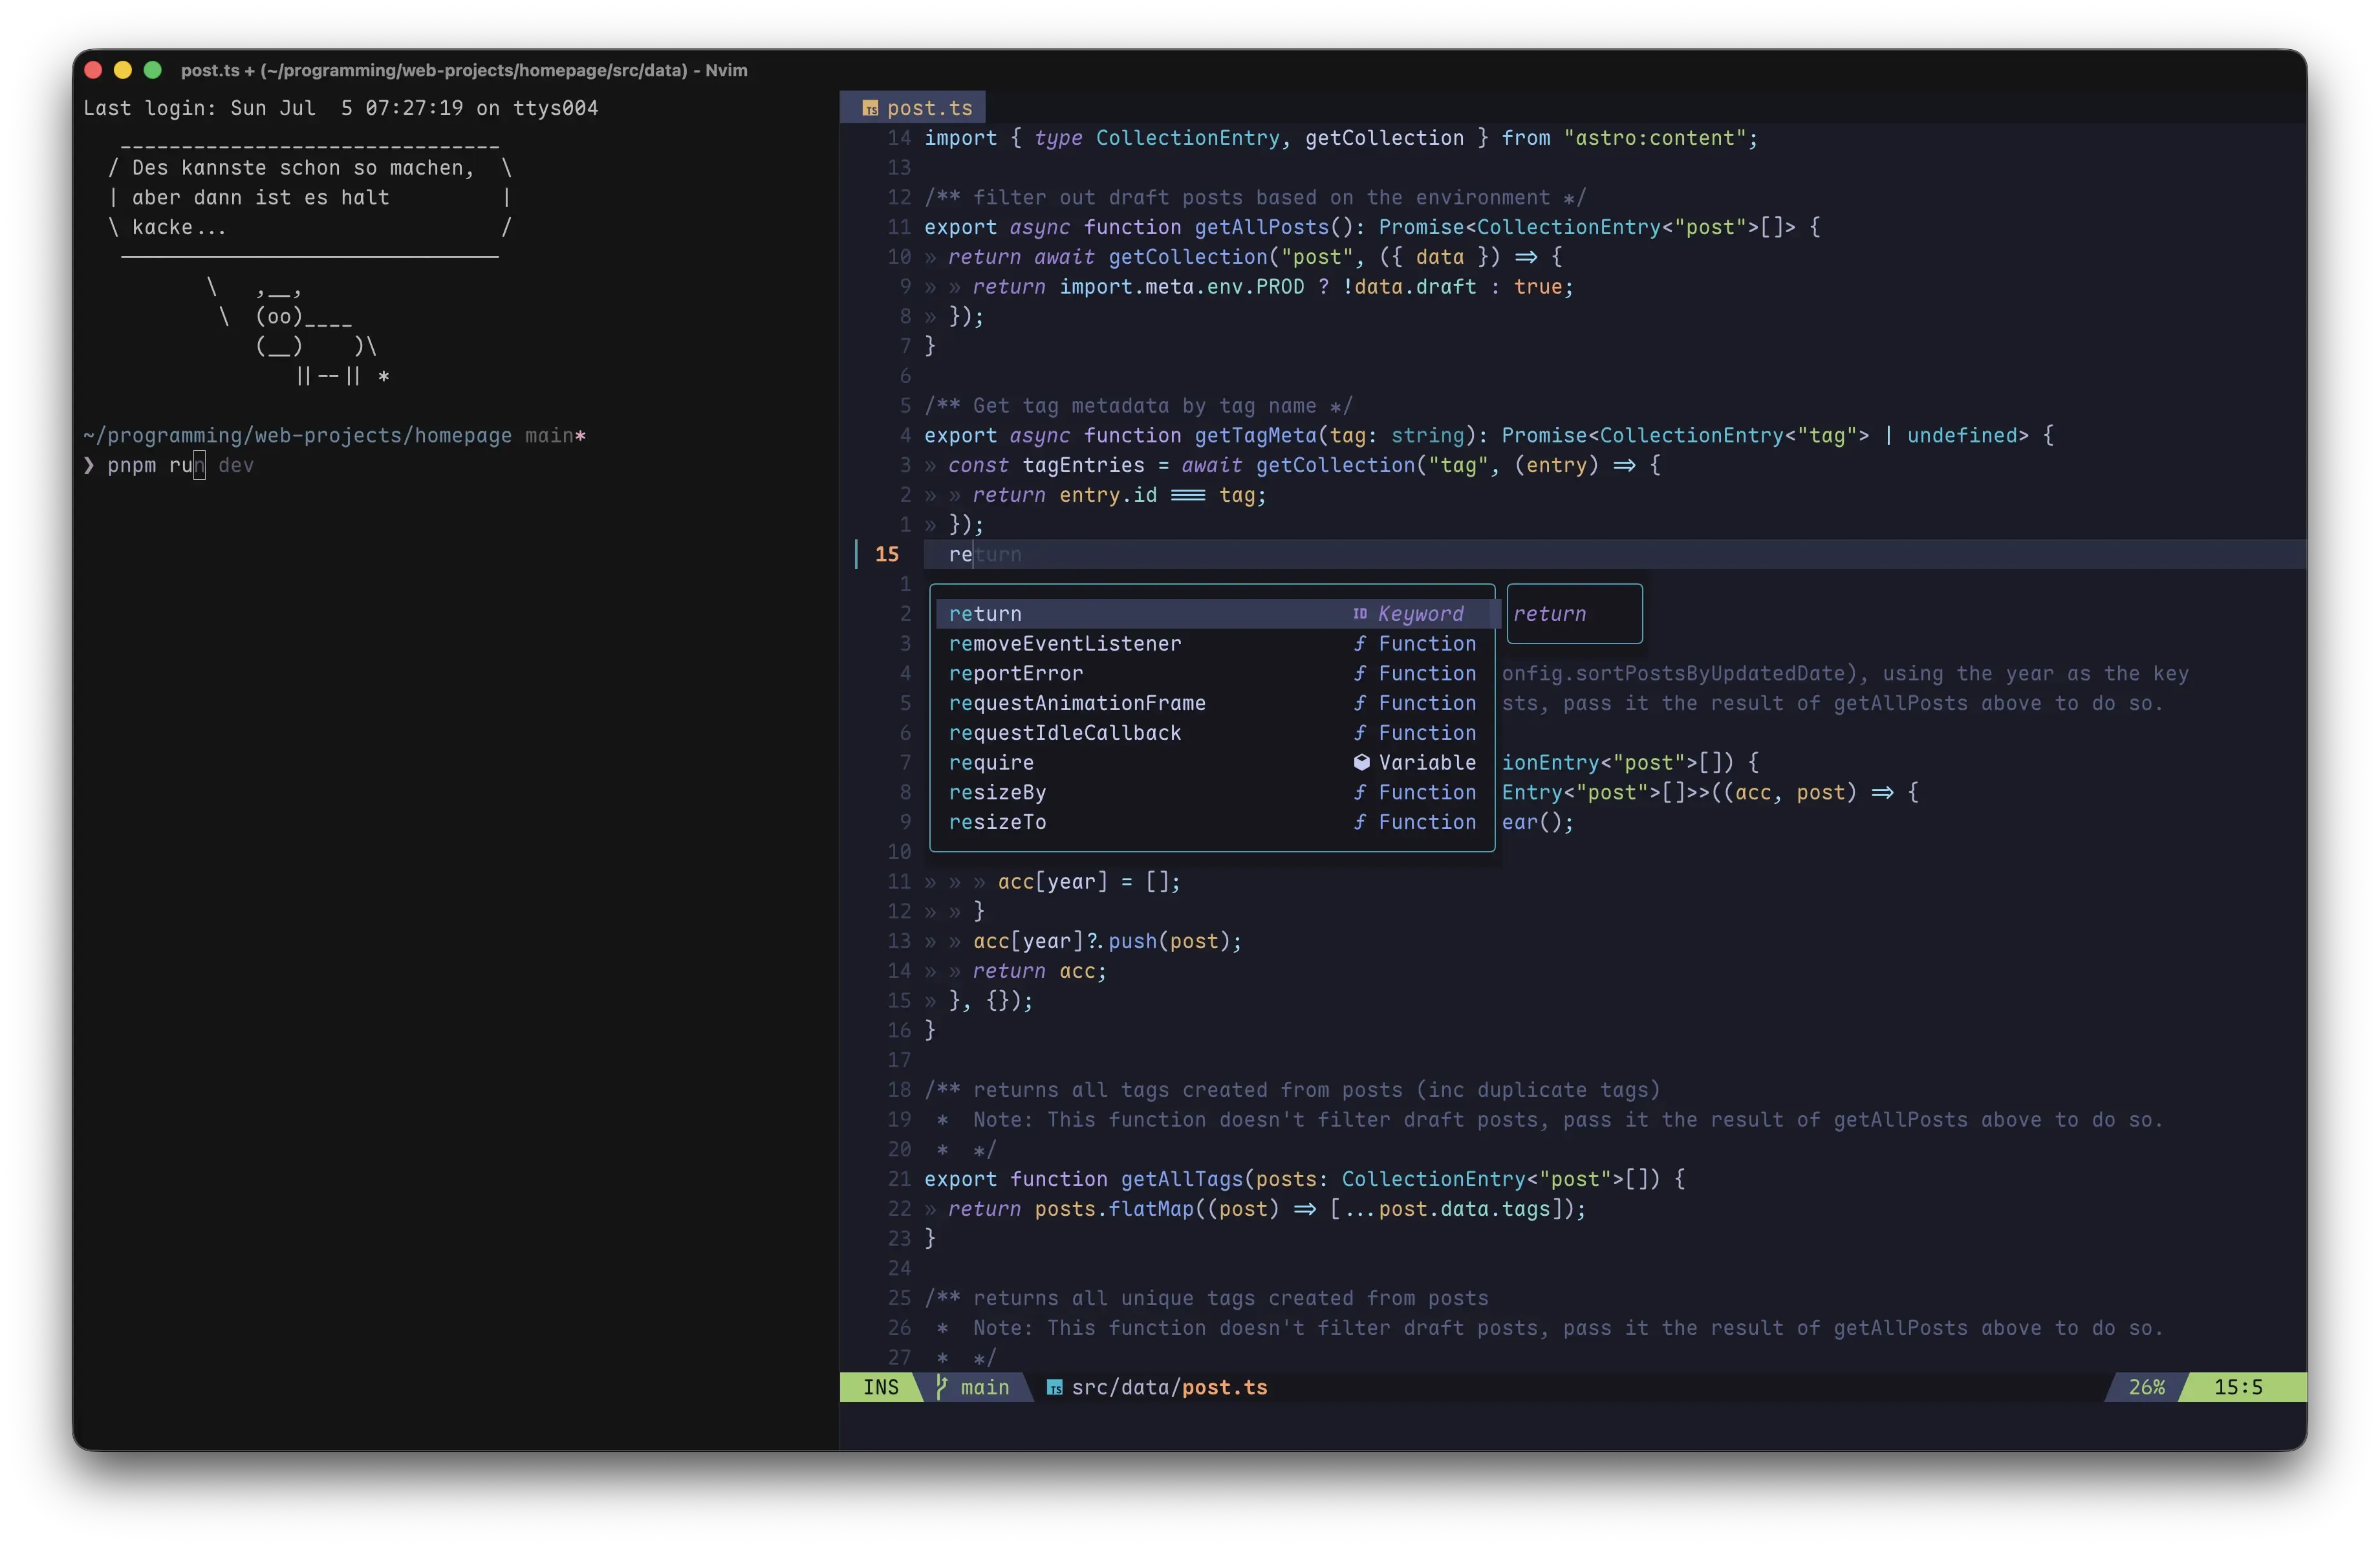Image resolution: width=2380 pixels, height=1547 pixels.
Task: Minimize the window with yellow button
Action: tap(123, 70)
